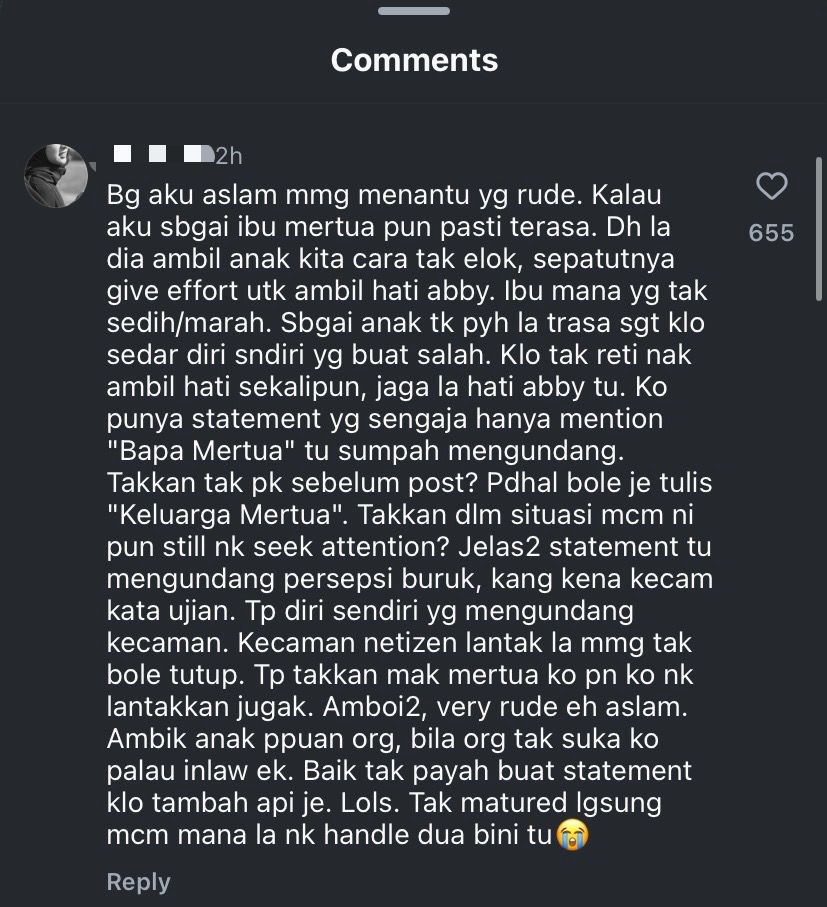Image resolution: width=827 pixels, height=907 pixels.
Task: Click the vertical scrollbar on the right
Action: (818, 228)
